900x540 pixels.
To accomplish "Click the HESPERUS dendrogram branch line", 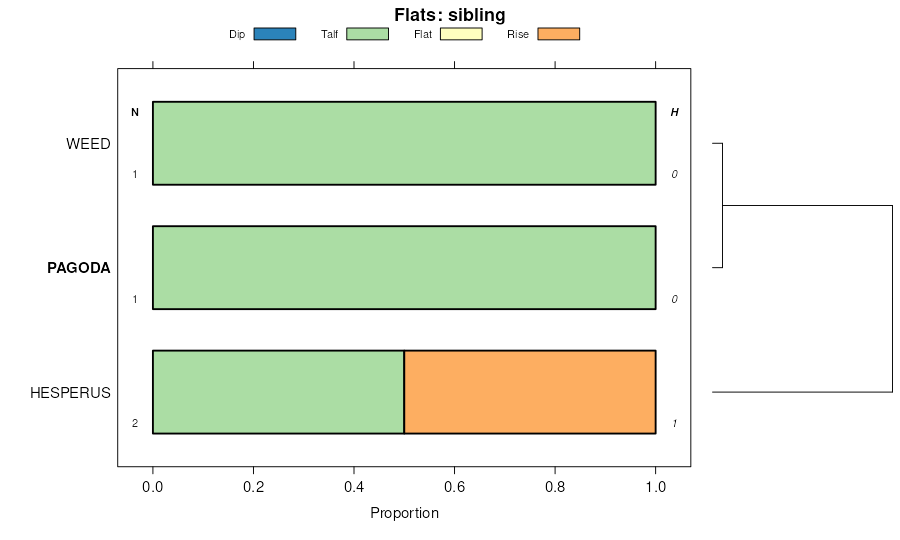I will [x=800, y=392].
